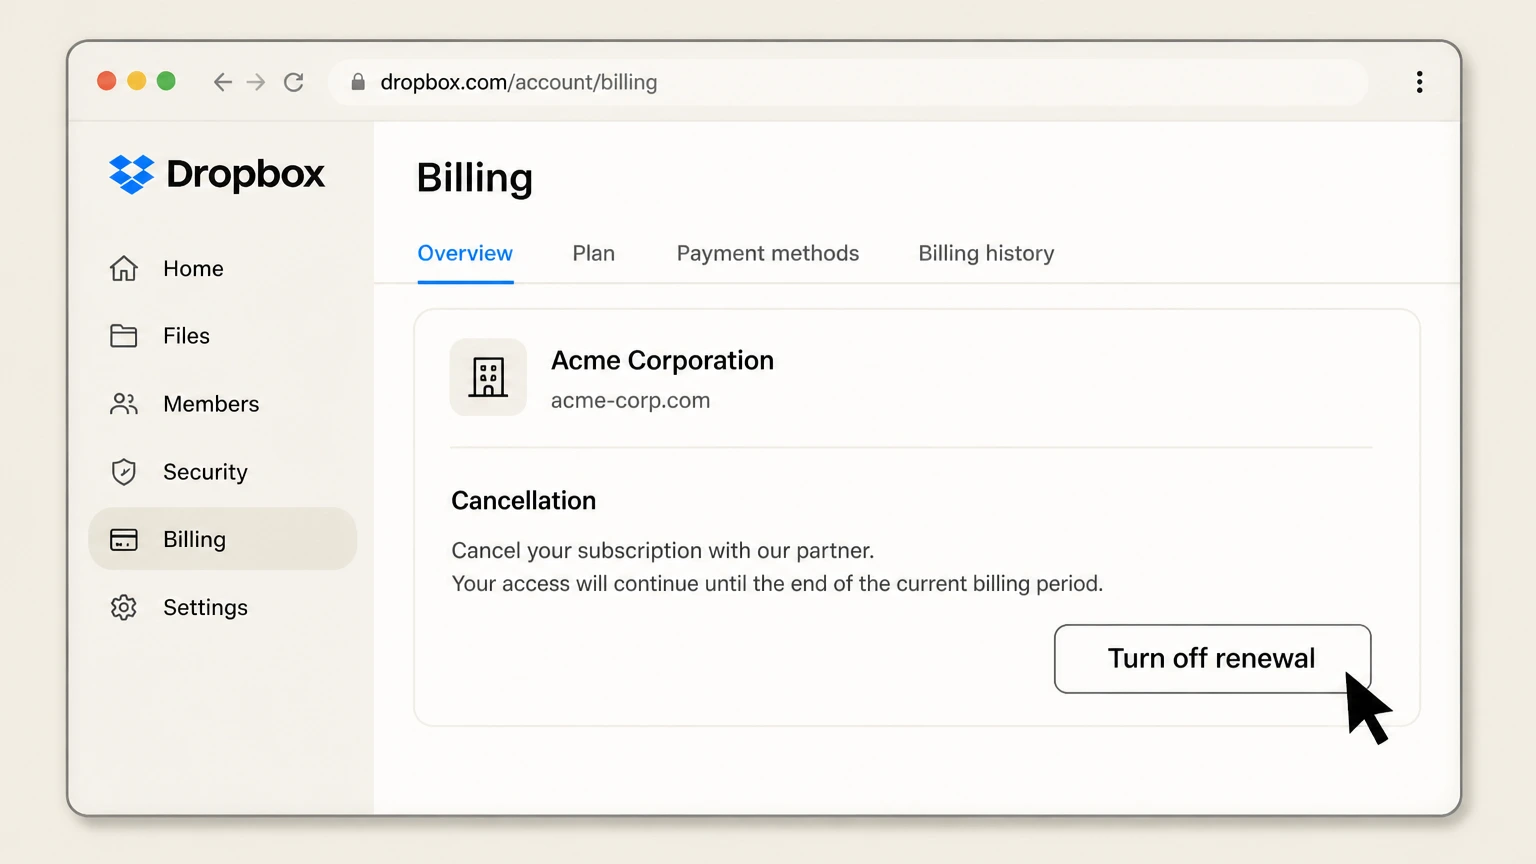
Task: Click the Settings gear icon
Action: click(x=124, y=607)
